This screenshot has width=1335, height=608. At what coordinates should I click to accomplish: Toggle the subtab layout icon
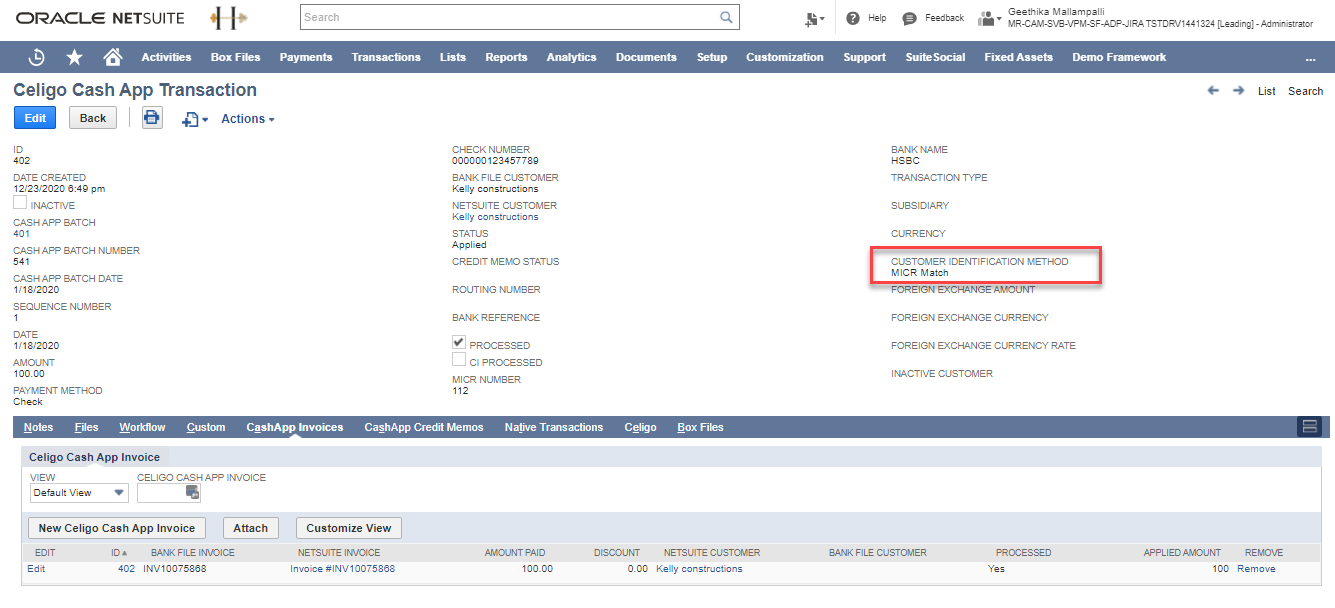pos(1309,427)
